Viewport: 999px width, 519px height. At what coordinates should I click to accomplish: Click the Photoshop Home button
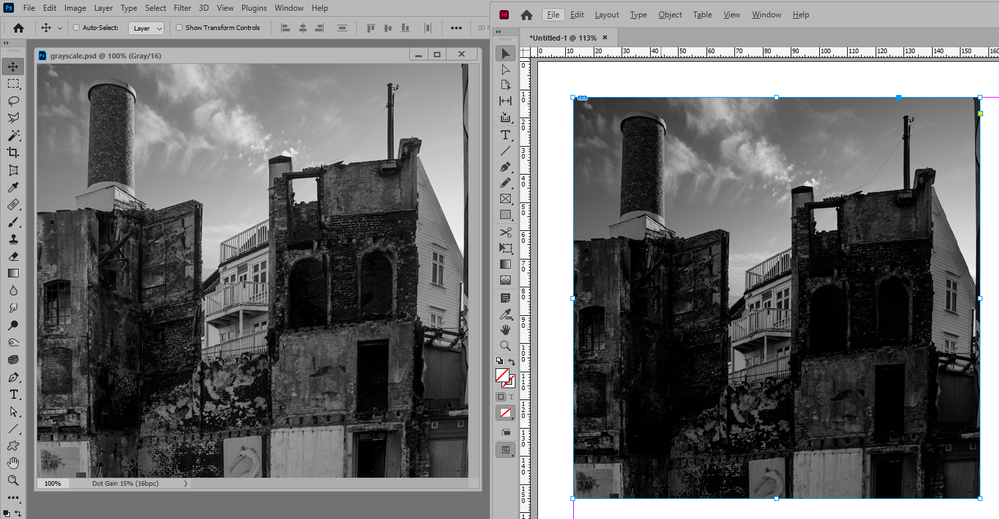pos(18,28)
